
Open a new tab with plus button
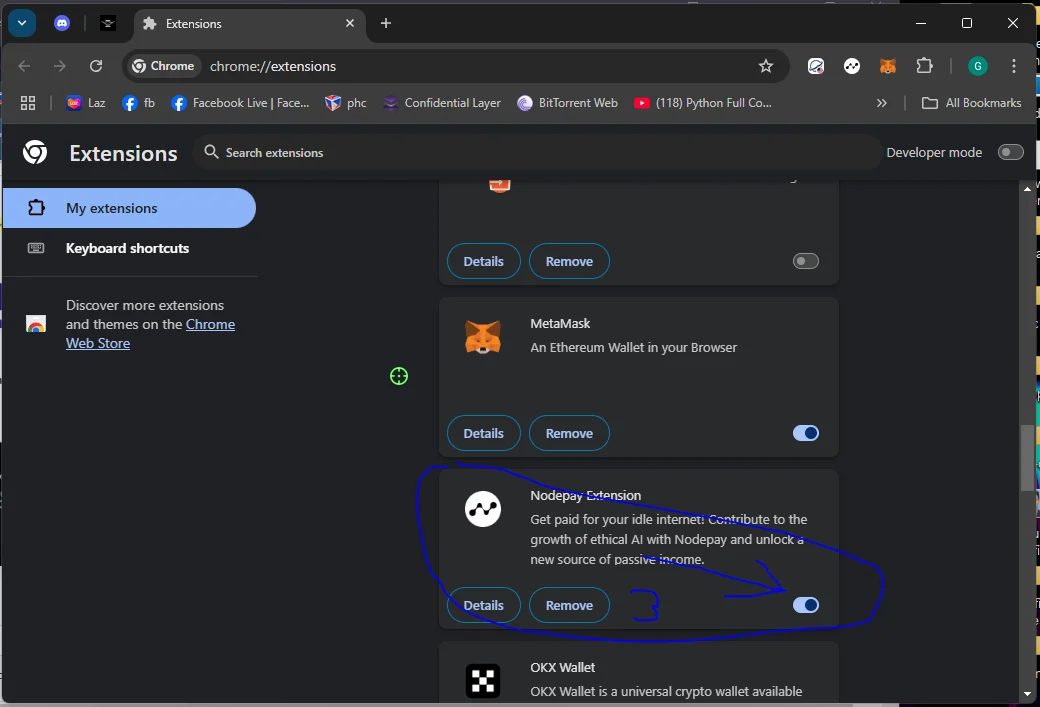tap(386, 23)
